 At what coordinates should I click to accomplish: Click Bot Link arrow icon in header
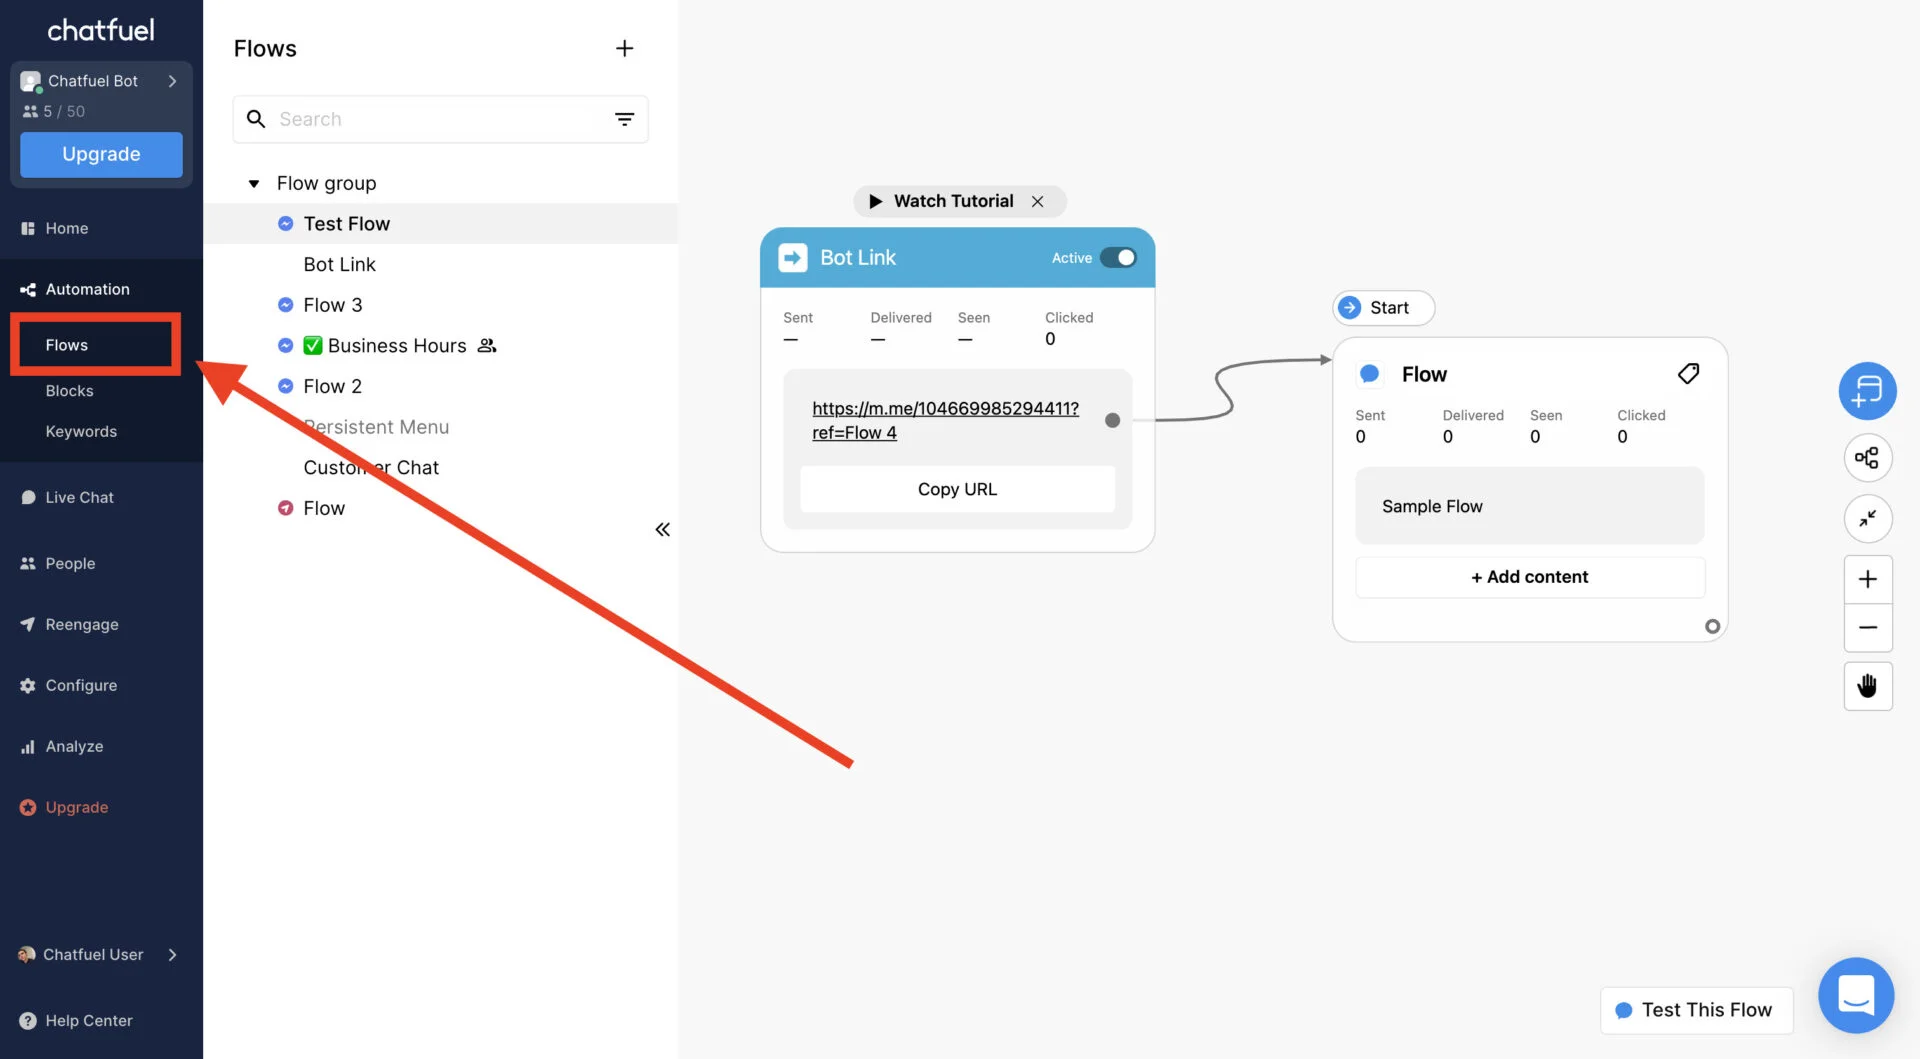(792, 258)
